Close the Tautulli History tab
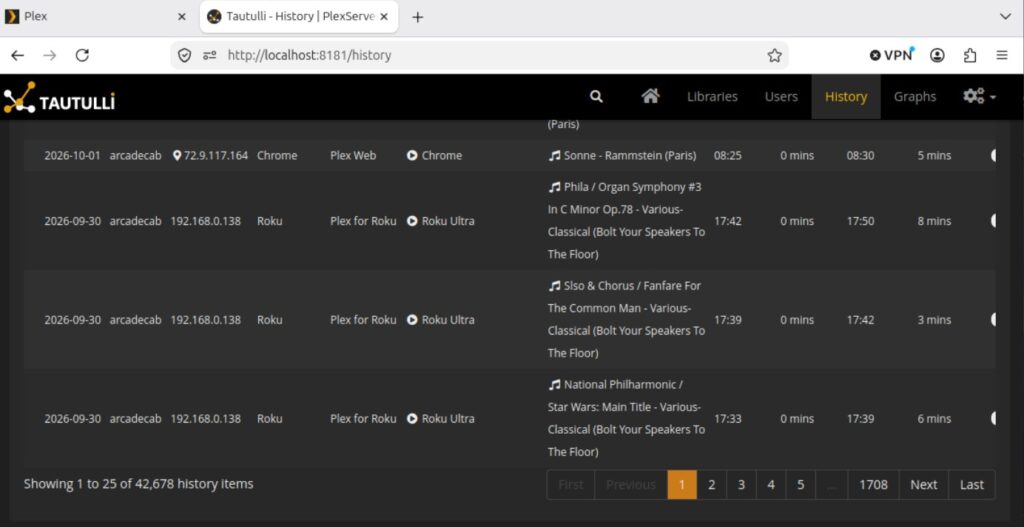The image size is (1024, 527). pyautogui.click(x=384, y=17)
